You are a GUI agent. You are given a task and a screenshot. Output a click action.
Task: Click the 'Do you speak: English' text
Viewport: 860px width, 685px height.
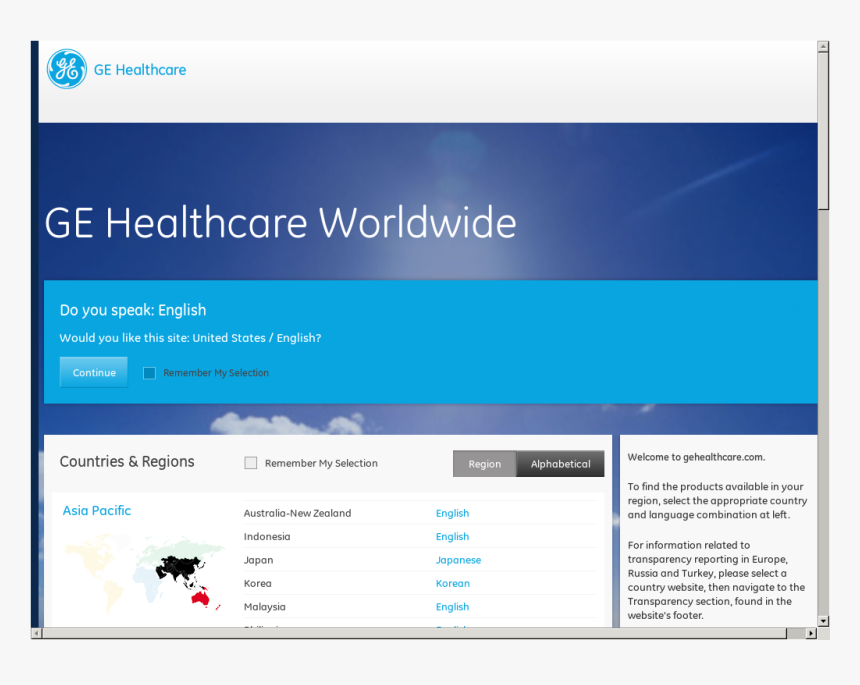pos(133,310)
